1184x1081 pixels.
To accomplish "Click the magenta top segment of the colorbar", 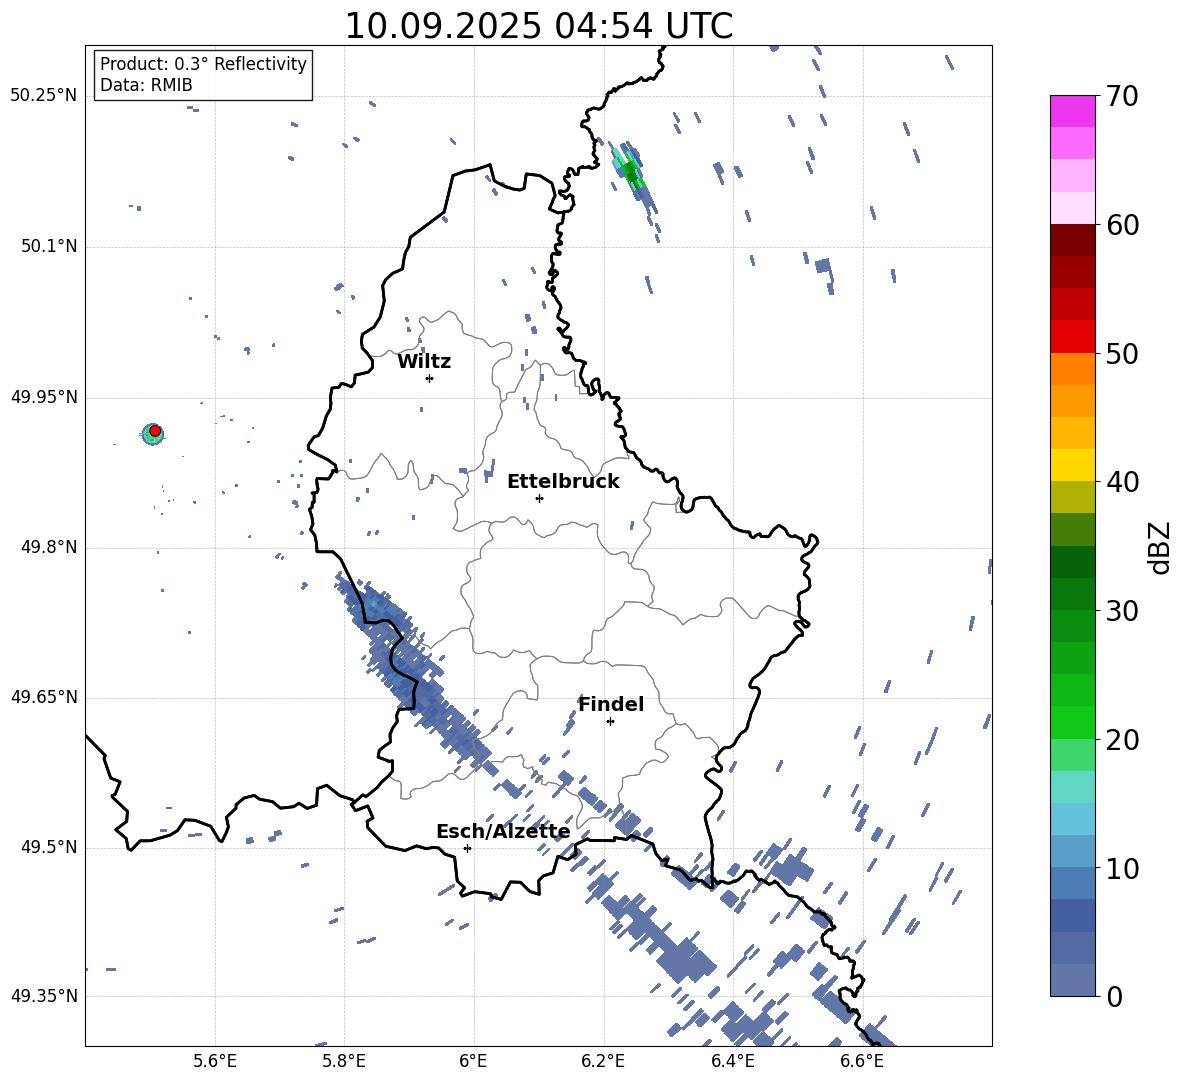I will click(1072, 111).
